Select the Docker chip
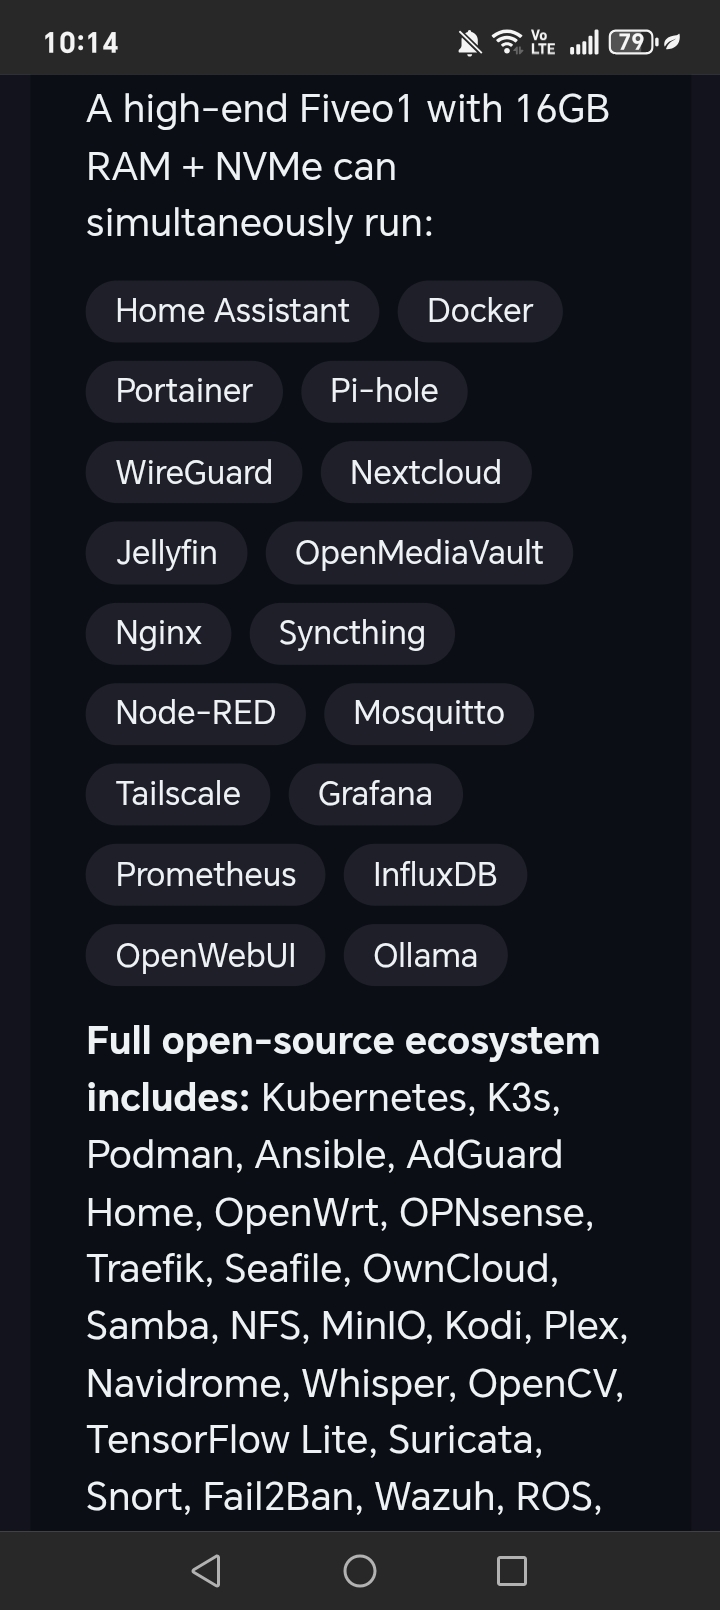This screenshot has width=720, height=1610. click(x=480, y=311)
